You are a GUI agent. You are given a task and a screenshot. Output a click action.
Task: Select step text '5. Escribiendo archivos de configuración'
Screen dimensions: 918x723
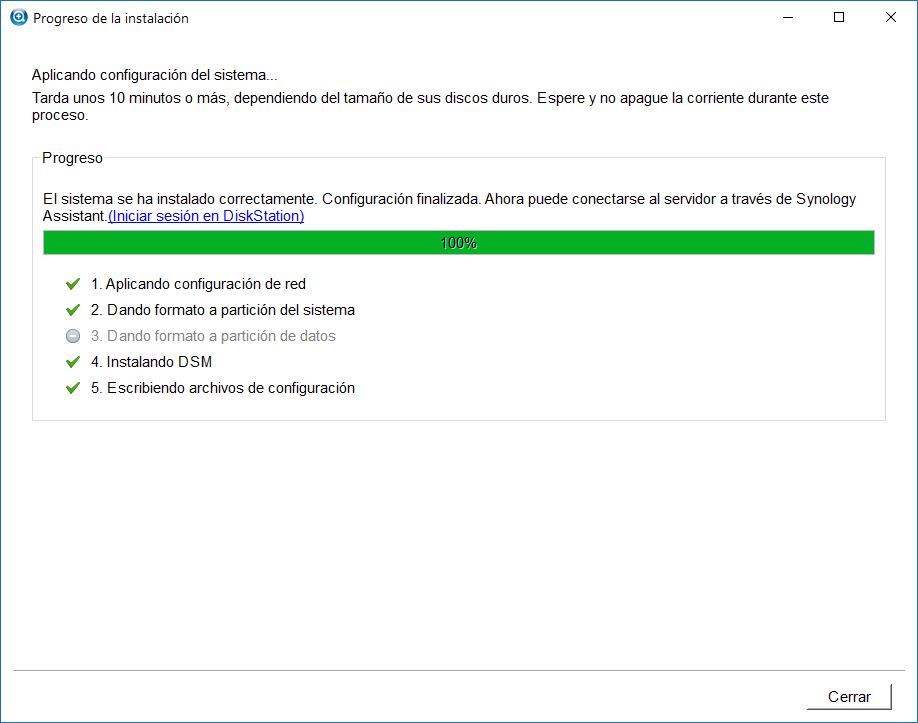pos(222,388)
